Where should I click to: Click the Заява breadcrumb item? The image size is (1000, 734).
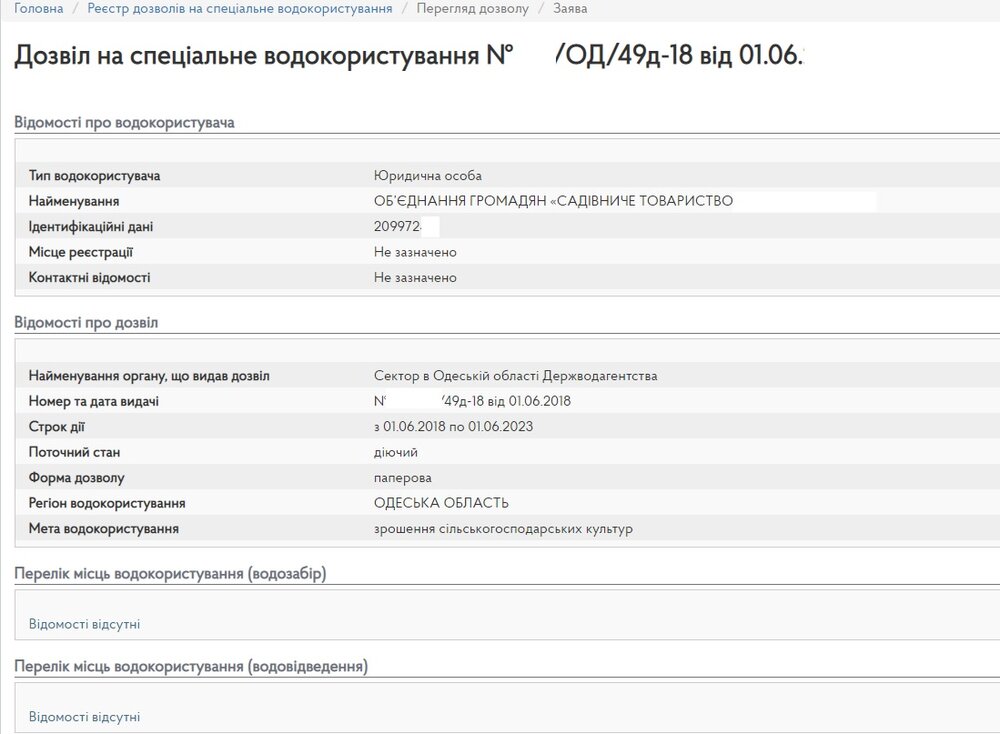tap(570, 8)
